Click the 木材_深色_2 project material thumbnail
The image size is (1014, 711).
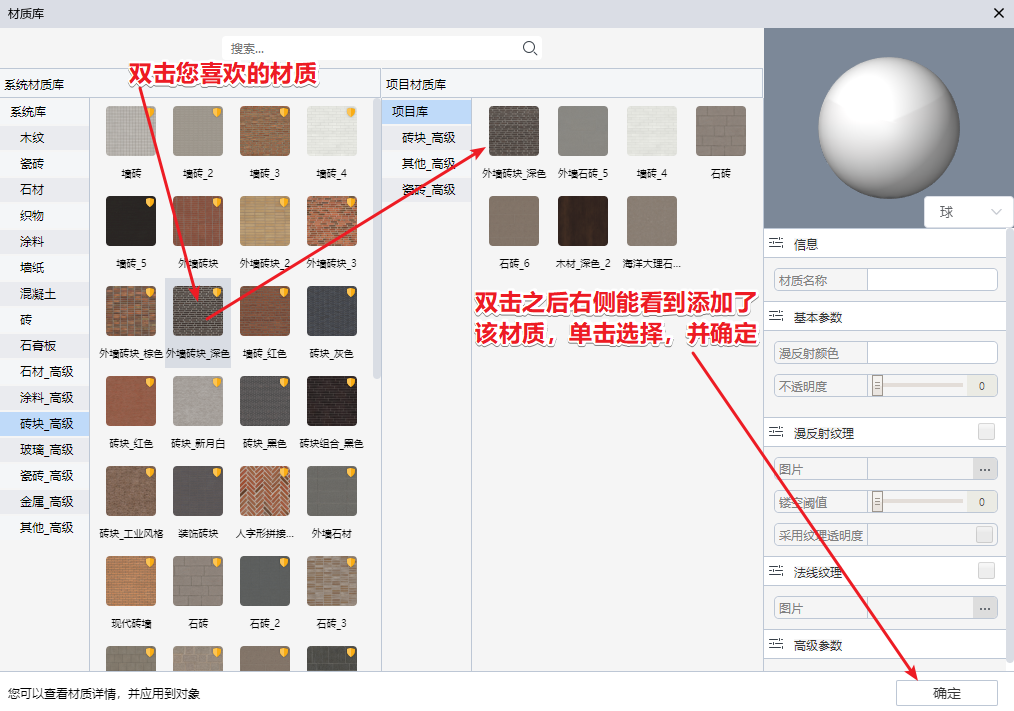583,221
